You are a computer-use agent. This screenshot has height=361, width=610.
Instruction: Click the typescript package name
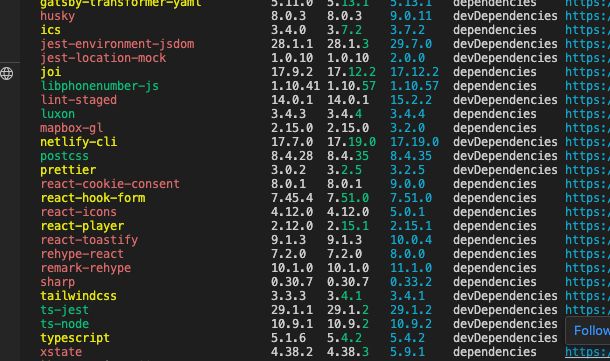pyautogui.click(x=75, y=338)
